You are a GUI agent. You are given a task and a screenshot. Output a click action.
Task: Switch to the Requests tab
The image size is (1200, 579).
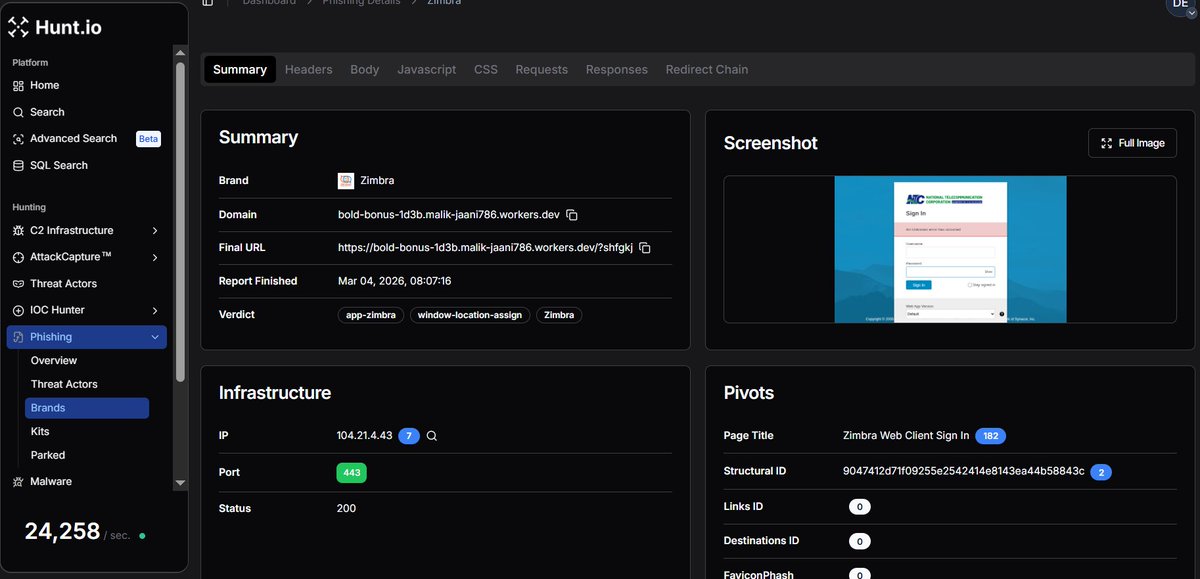(542, 69)
